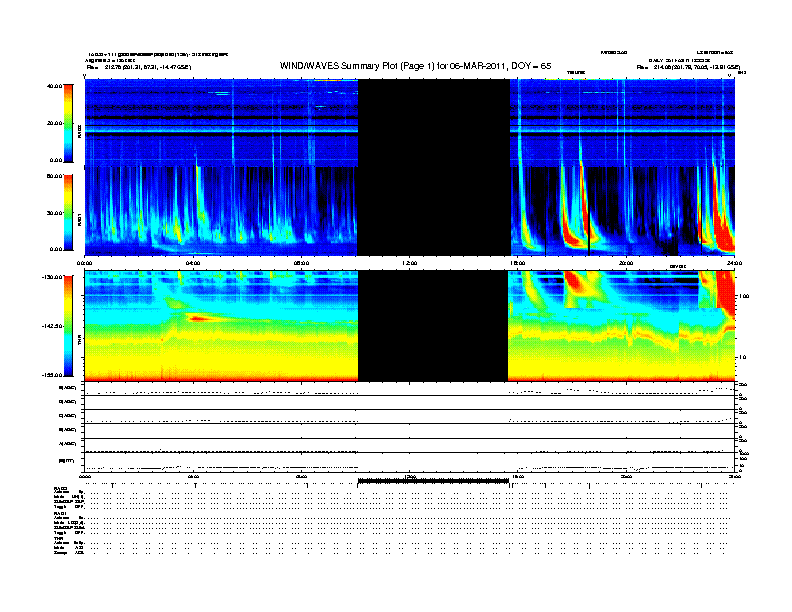
Task: Click the -142.50 label on TNR scale
Action: (52, 326)
